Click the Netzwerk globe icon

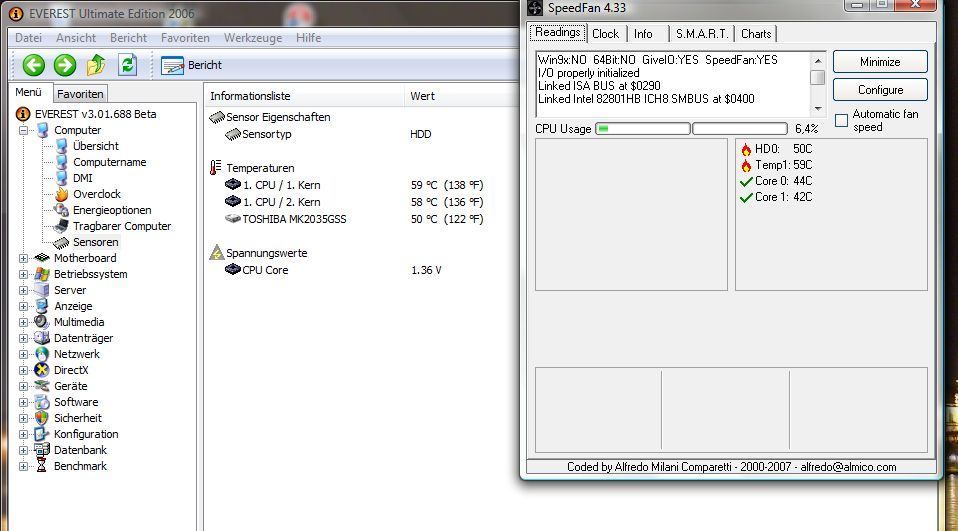pyautogui.click(x=42, y=354)
